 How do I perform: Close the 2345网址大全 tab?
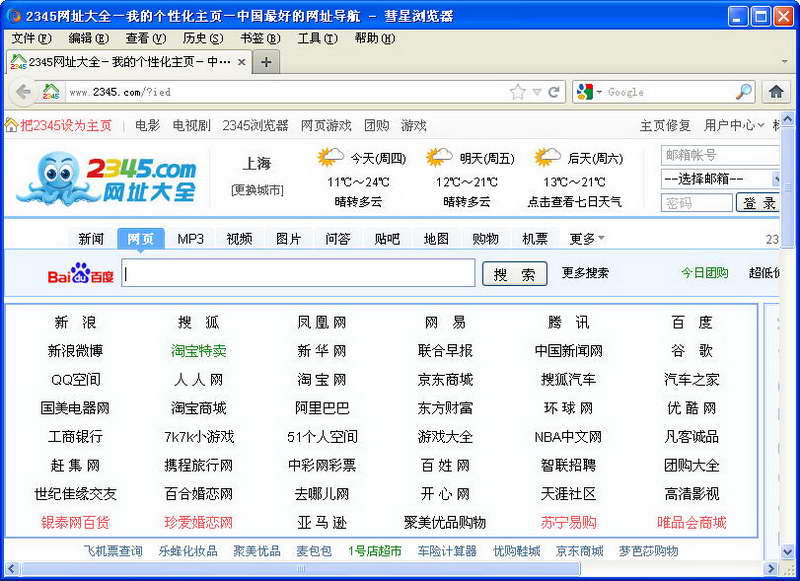tap(242, 62)
